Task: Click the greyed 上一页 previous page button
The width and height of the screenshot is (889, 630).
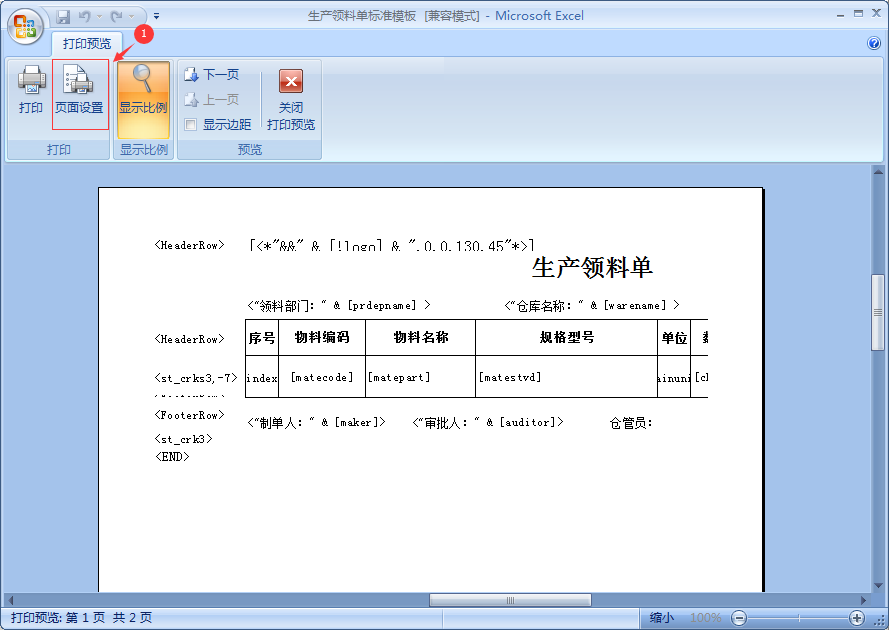Action: click(x=212, y=100)
